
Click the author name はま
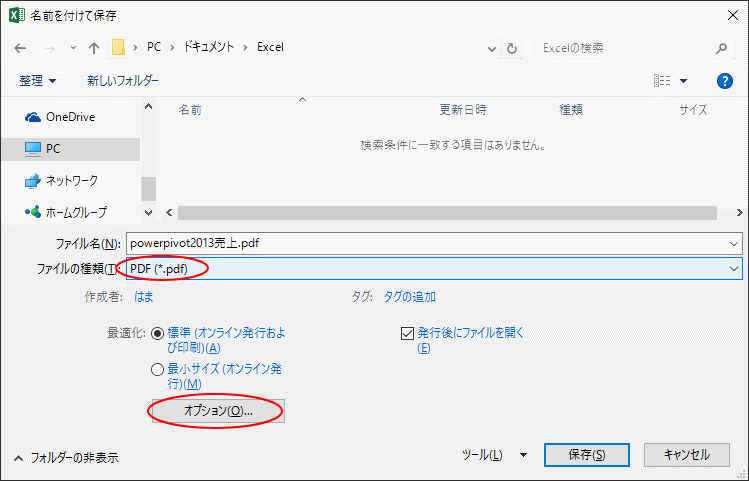coord(144,297)
